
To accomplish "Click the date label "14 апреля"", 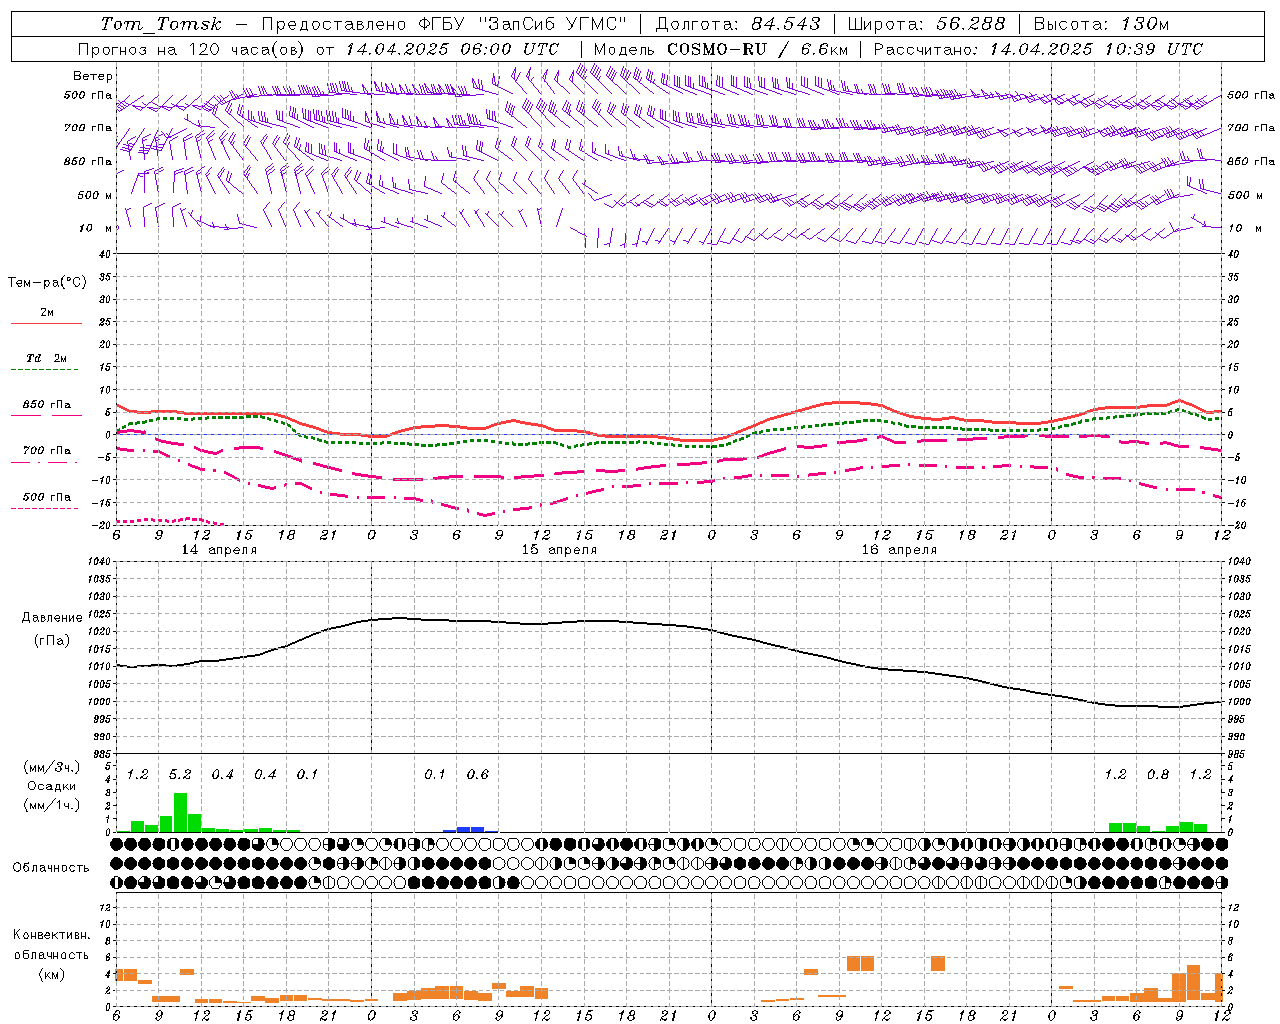I will (218, 550).
